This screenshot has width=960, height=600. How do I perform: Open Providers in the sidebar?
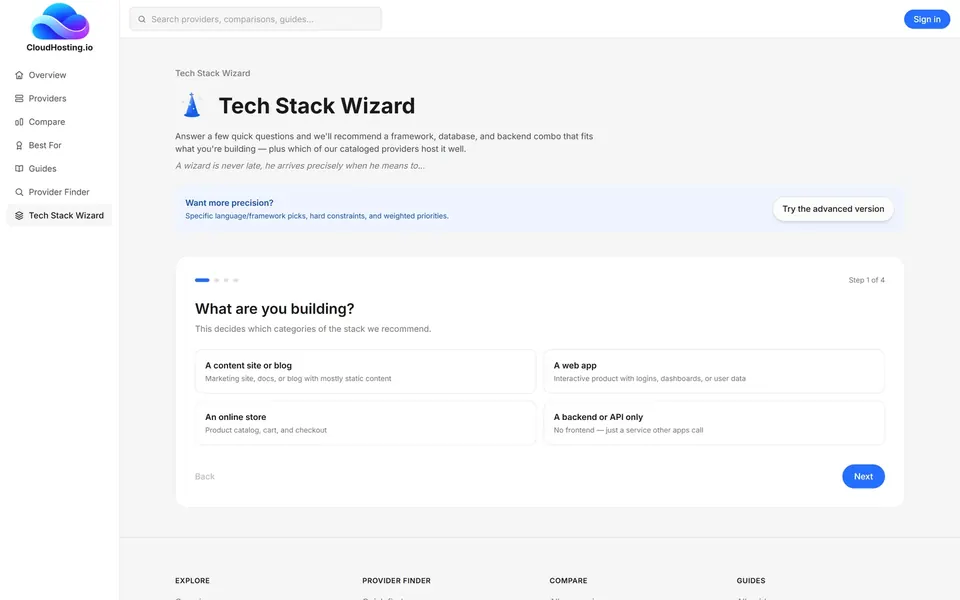(x=59, y=98)
